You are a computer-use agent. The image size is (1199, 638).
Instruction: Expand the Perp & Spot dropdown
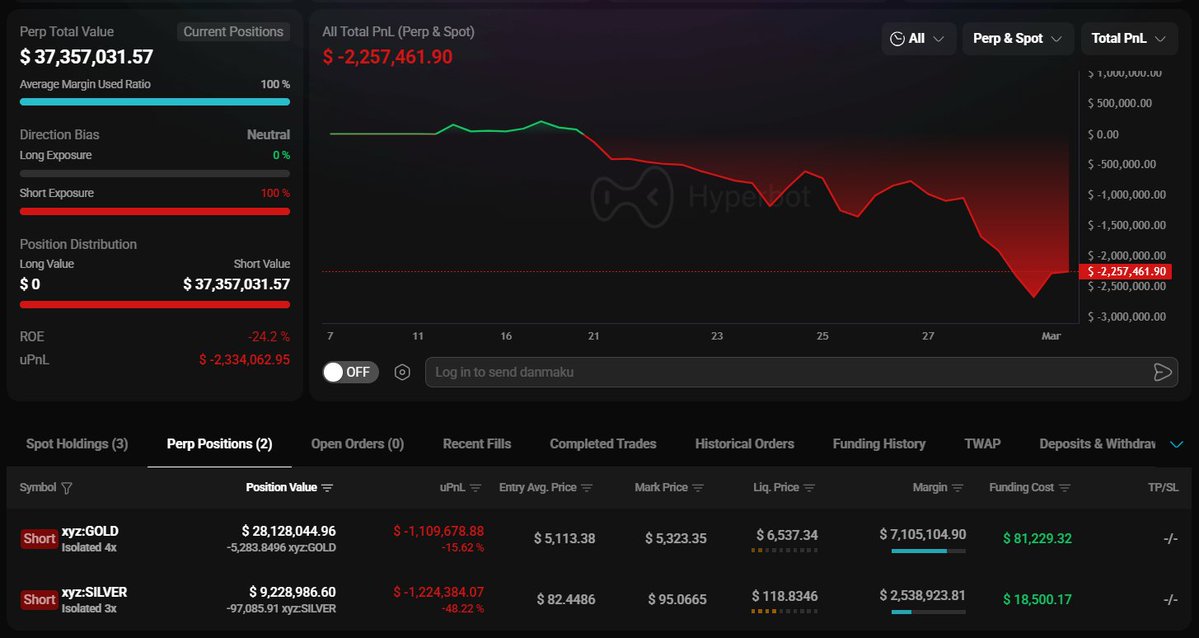(1018, 38)
